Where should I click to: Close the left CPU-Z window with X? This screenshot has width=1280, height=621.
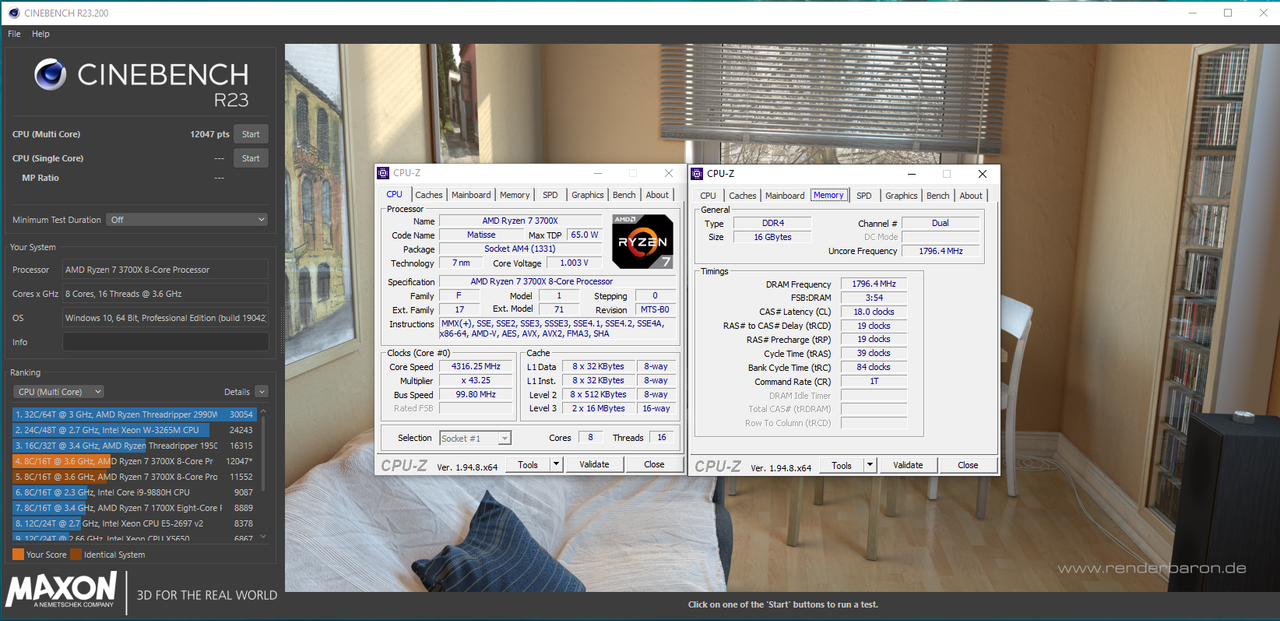click(668, 173)
